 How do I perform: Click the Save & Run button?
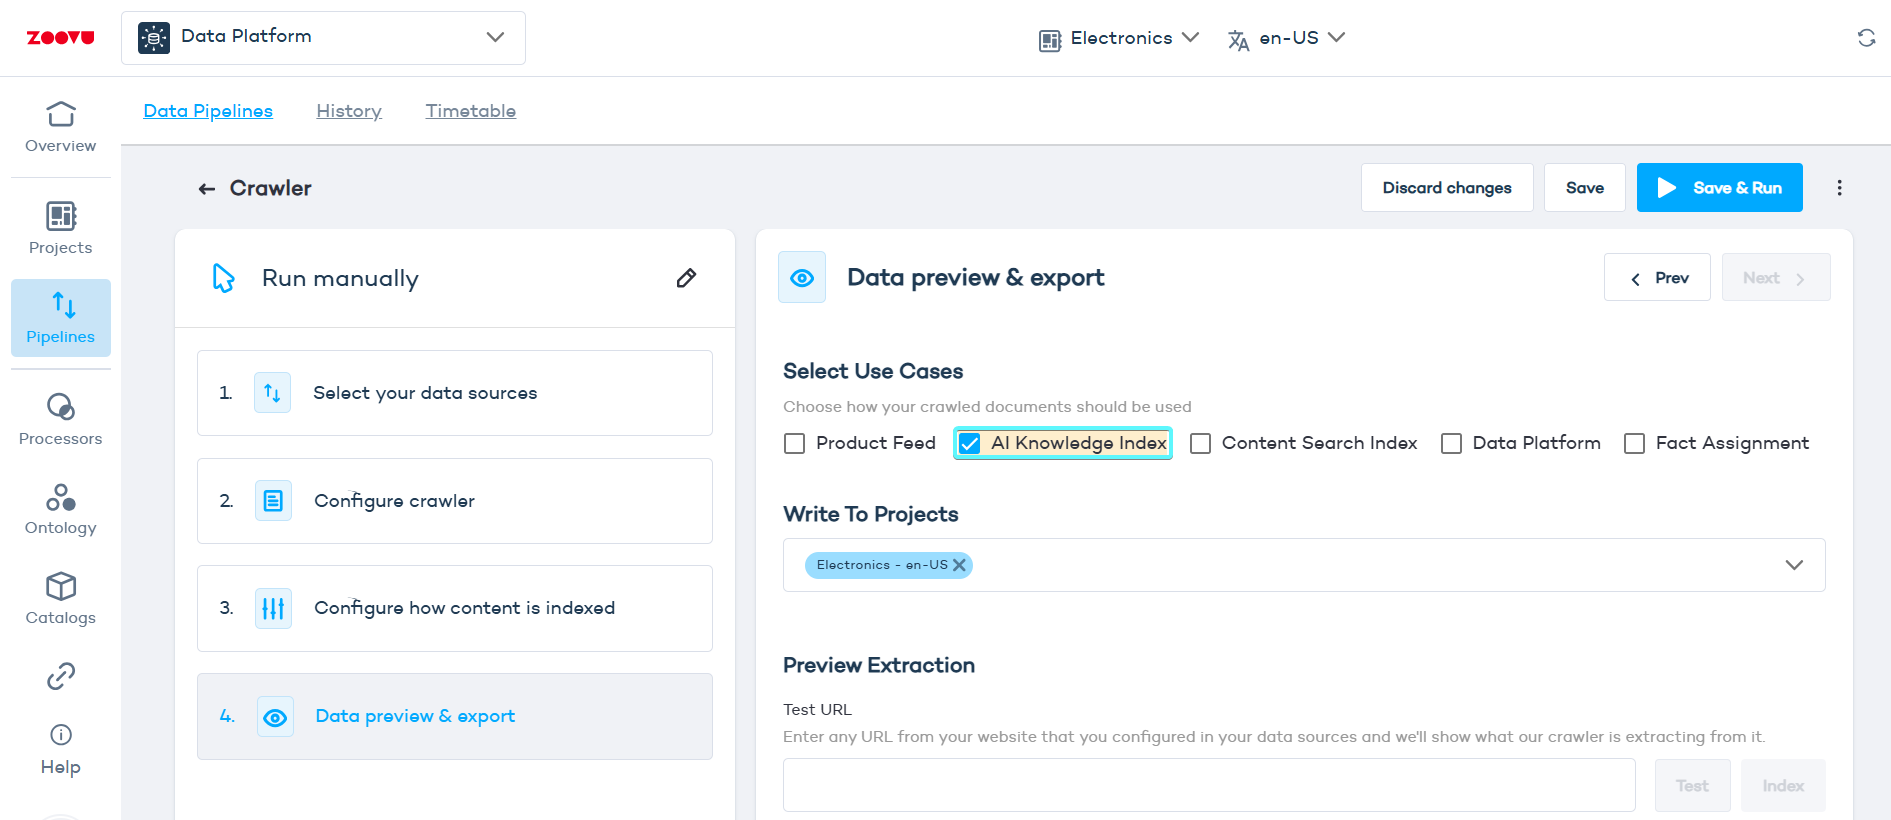pyautogui.click(x=1719, y=188)
